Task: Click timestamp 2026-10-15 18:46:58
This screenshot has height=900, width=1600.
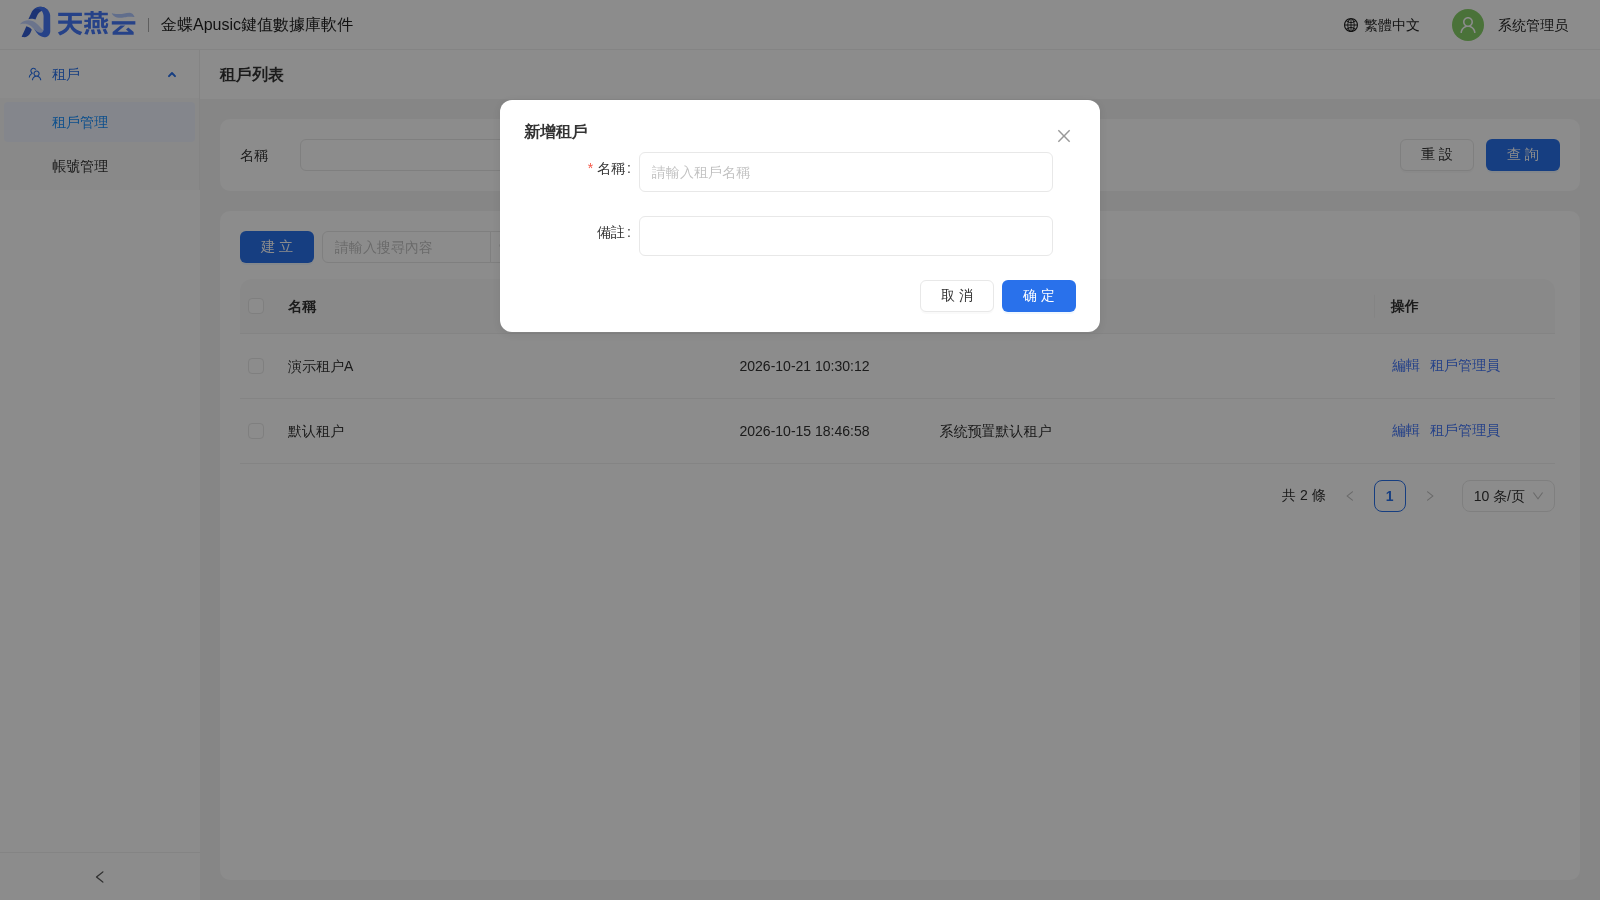Action: (804, 431)
